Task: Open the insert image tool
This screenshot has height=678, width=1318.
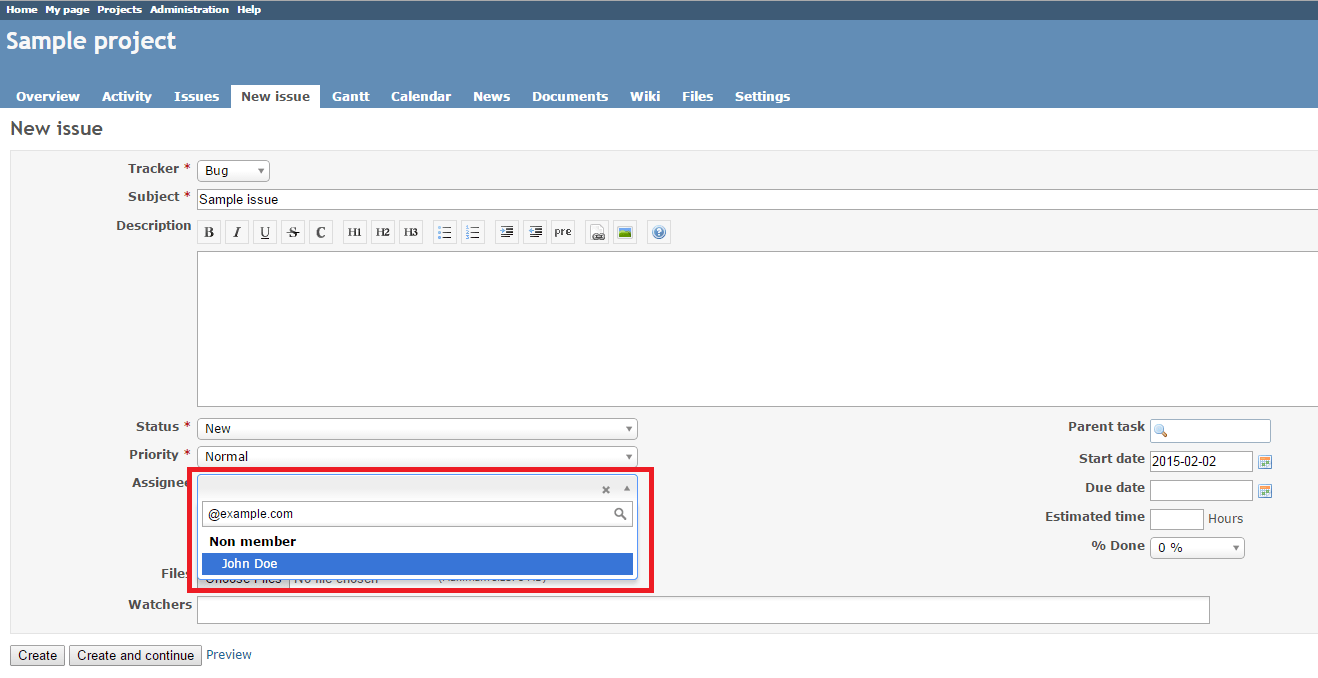Action: click(x=625, y=231)
